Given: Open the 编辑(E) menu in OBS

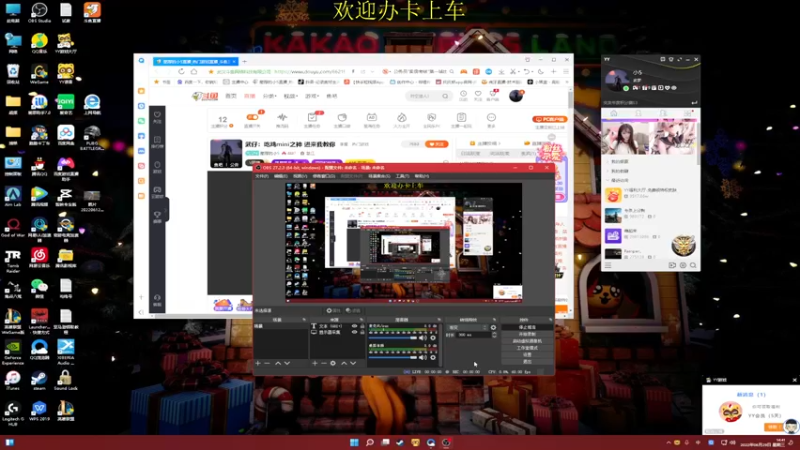Looking at the screenshot, I should click(x=281, y=176).
